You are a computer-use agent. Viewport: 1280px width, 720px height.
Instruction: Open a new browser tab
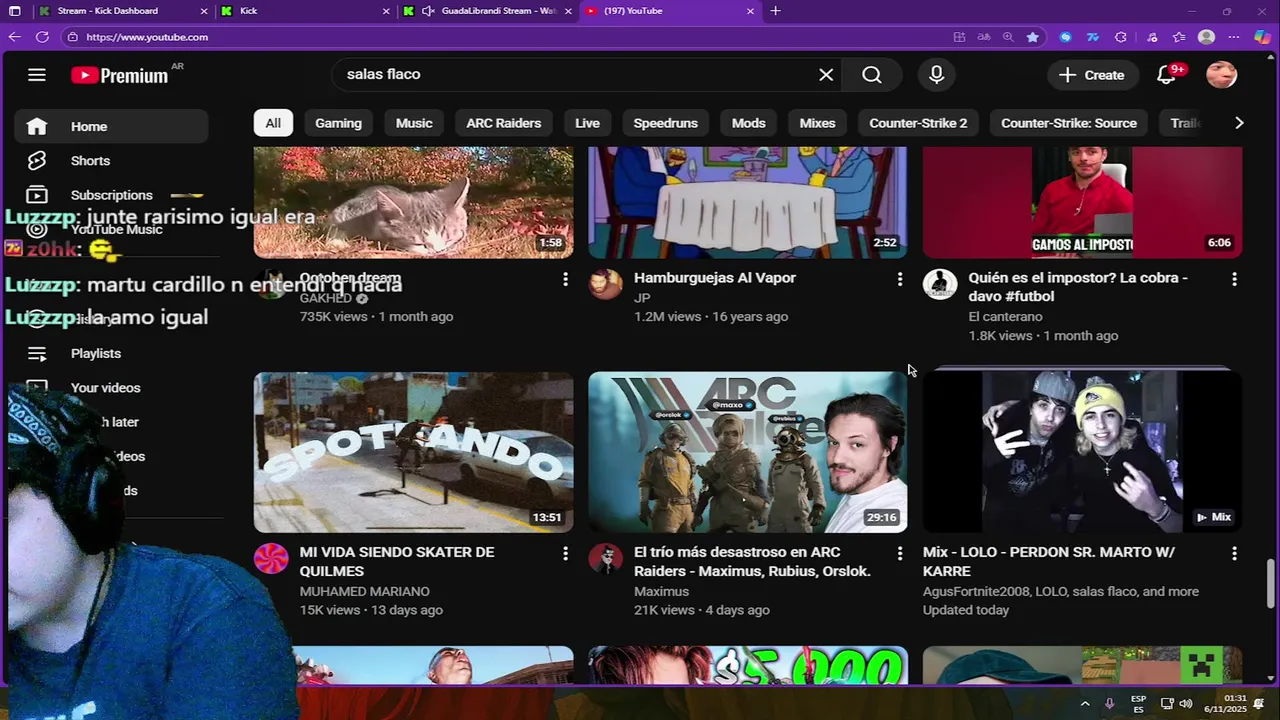coord(775,11)
